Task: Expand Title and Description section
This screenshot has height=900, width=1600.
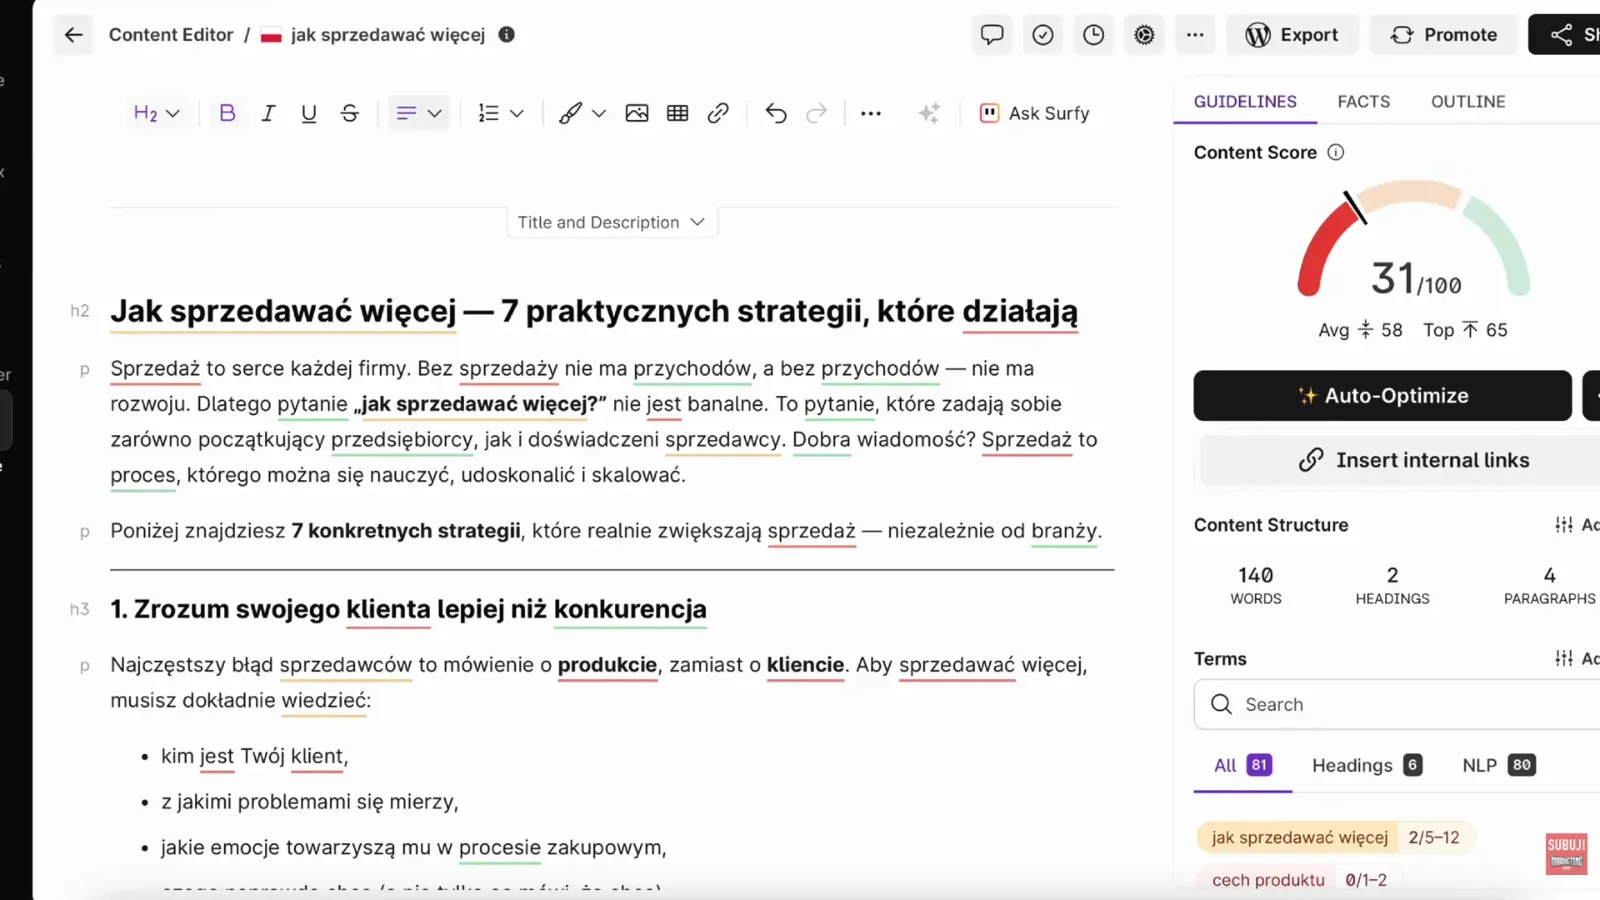Action: click(612, 222)
